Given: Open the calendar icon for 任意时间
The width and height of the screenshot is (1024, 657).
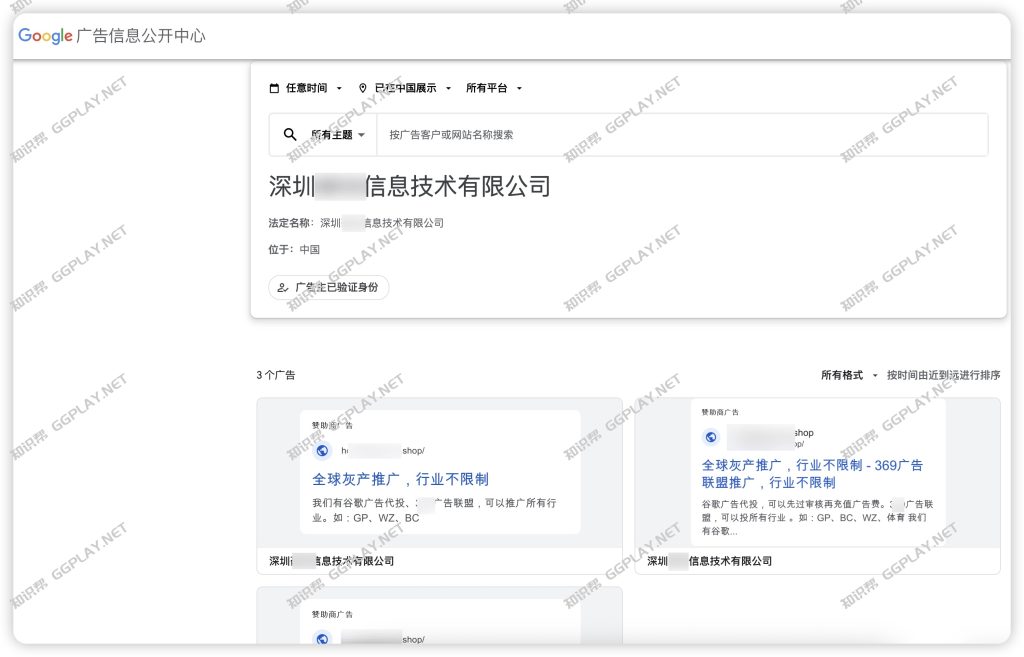Looking at the screenshot, I should pyautogui.click(x=274, y=88).
